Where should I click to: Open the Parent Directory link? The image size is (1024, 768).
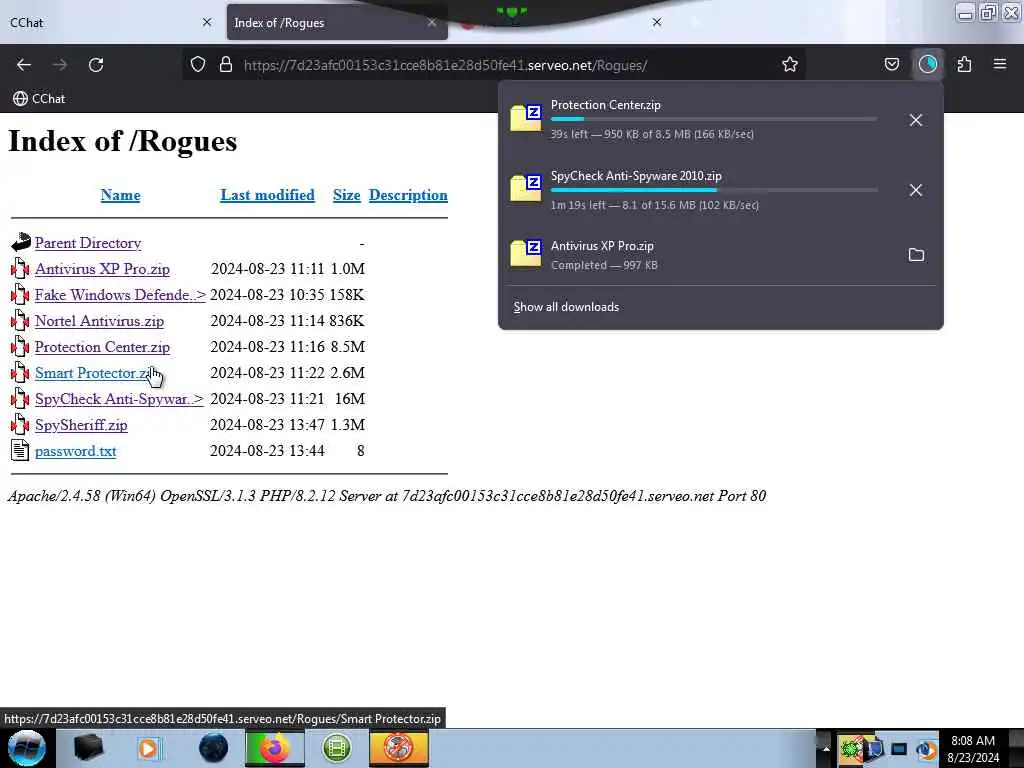pyautogui.click(x=88, y=243)
